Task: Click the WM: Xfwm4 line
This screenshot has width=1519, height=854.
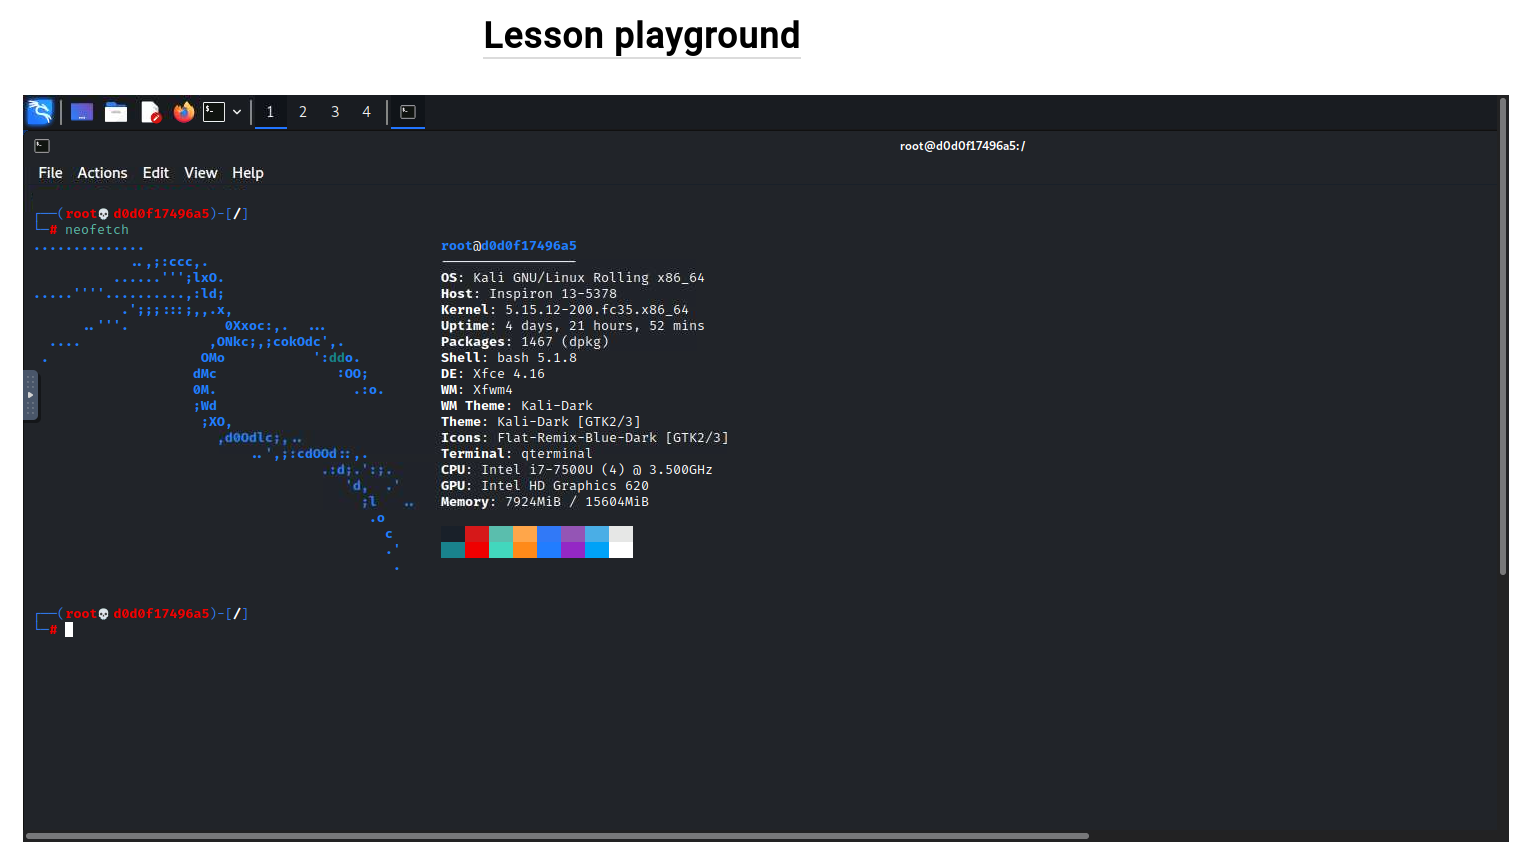Action: [x=477, y=390]
